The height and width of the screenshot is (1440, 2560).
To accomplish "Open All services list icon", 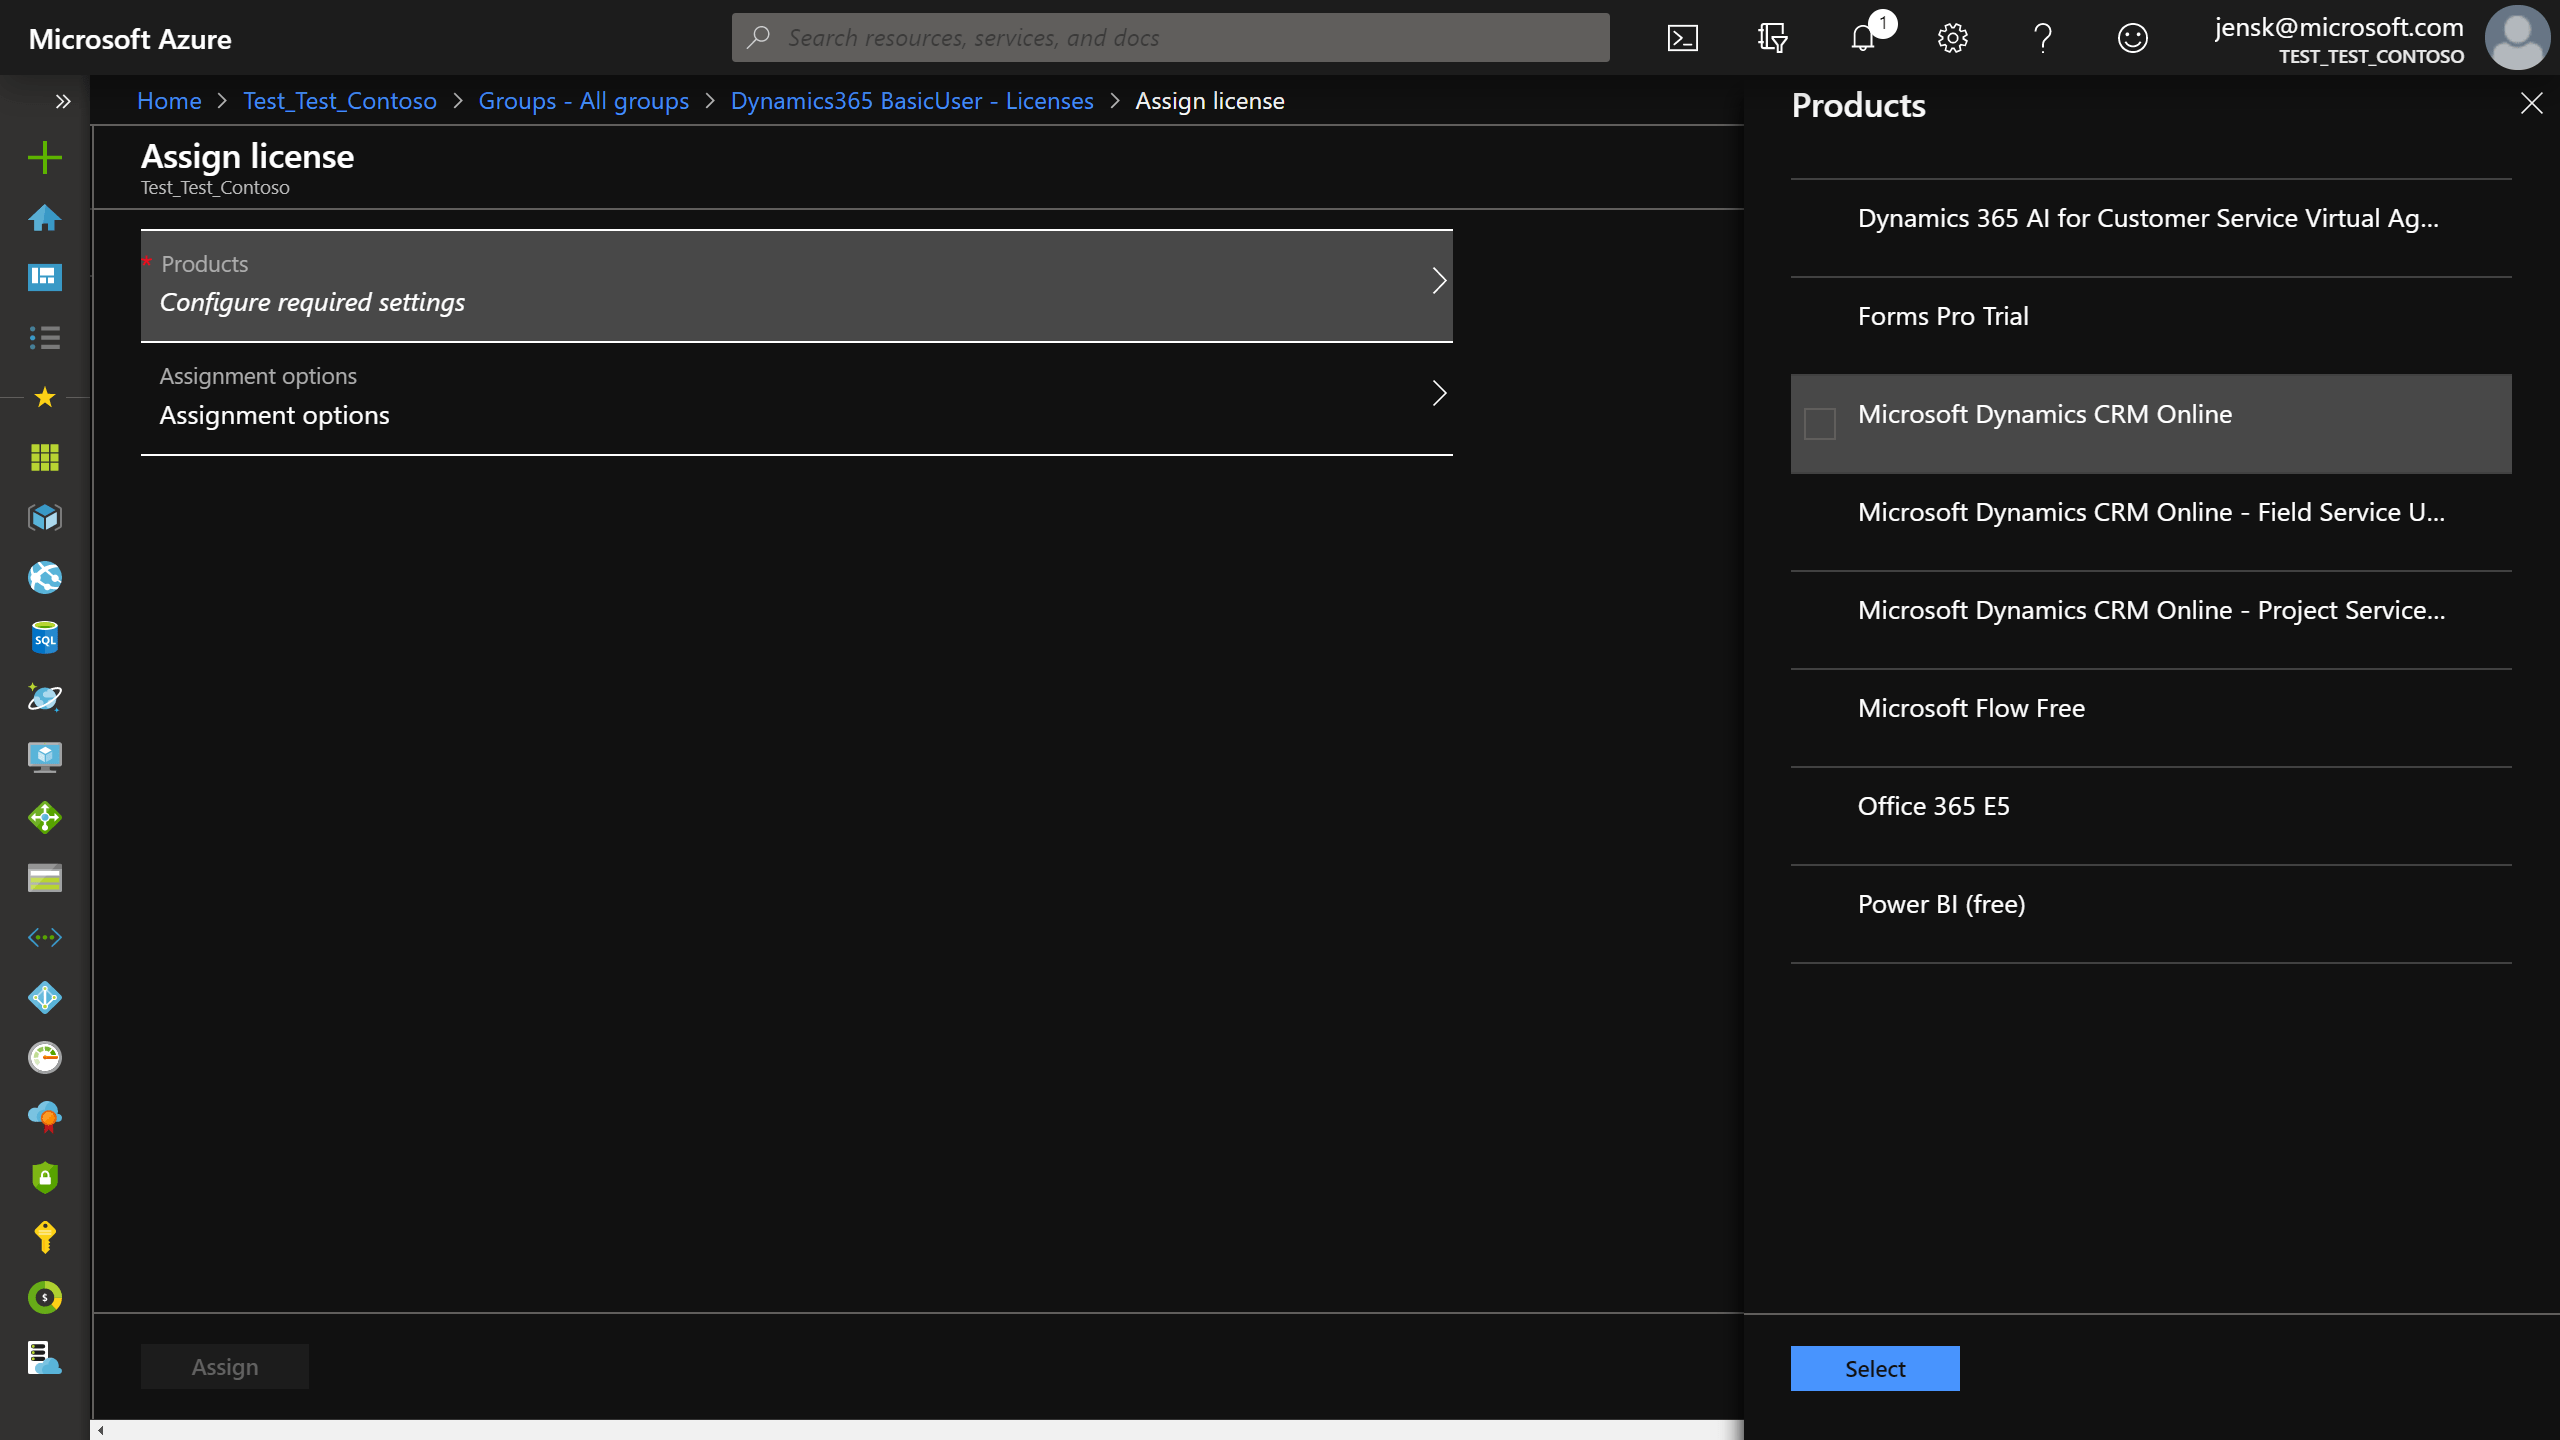I will (x=44, y=337).
